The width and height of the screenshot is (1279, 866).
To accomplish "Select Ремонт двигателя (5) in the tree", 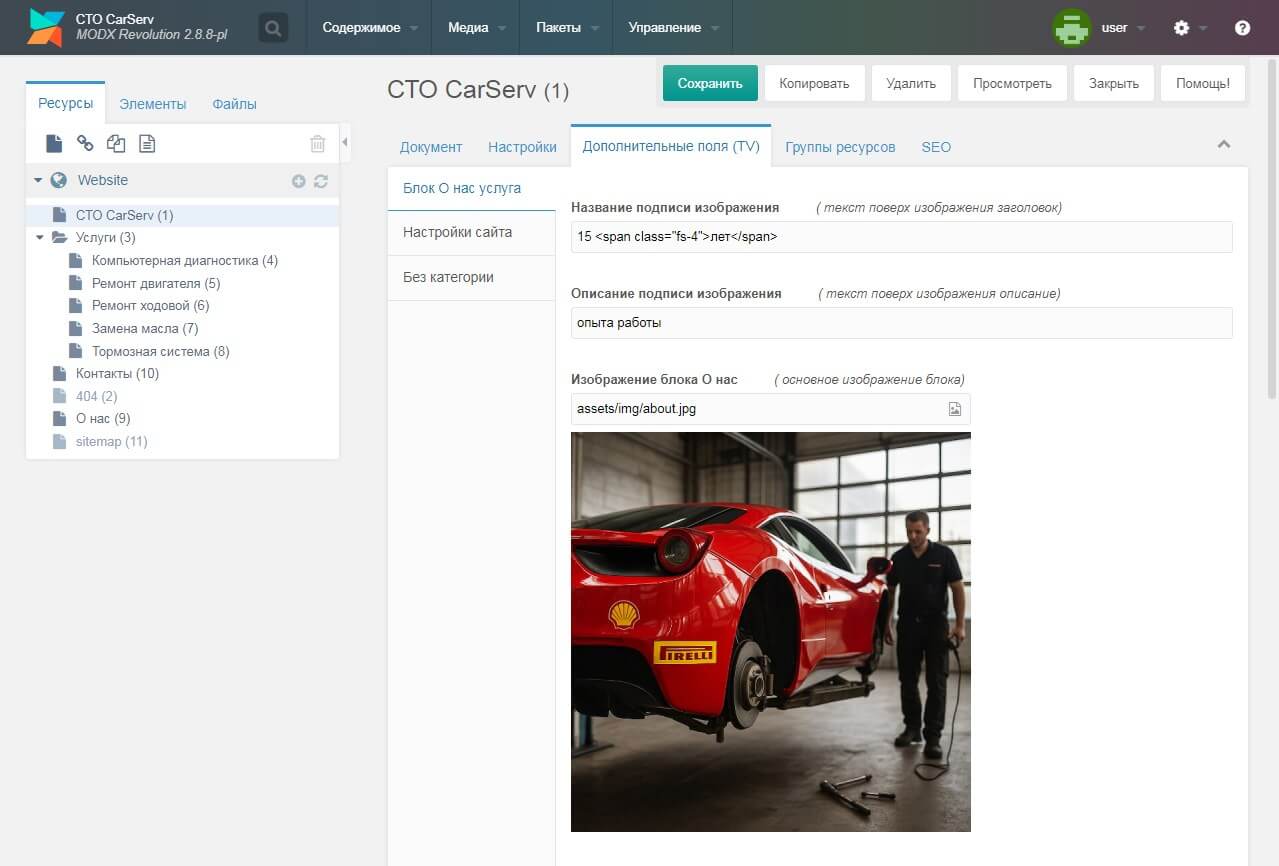I will [x=155, y=283].
